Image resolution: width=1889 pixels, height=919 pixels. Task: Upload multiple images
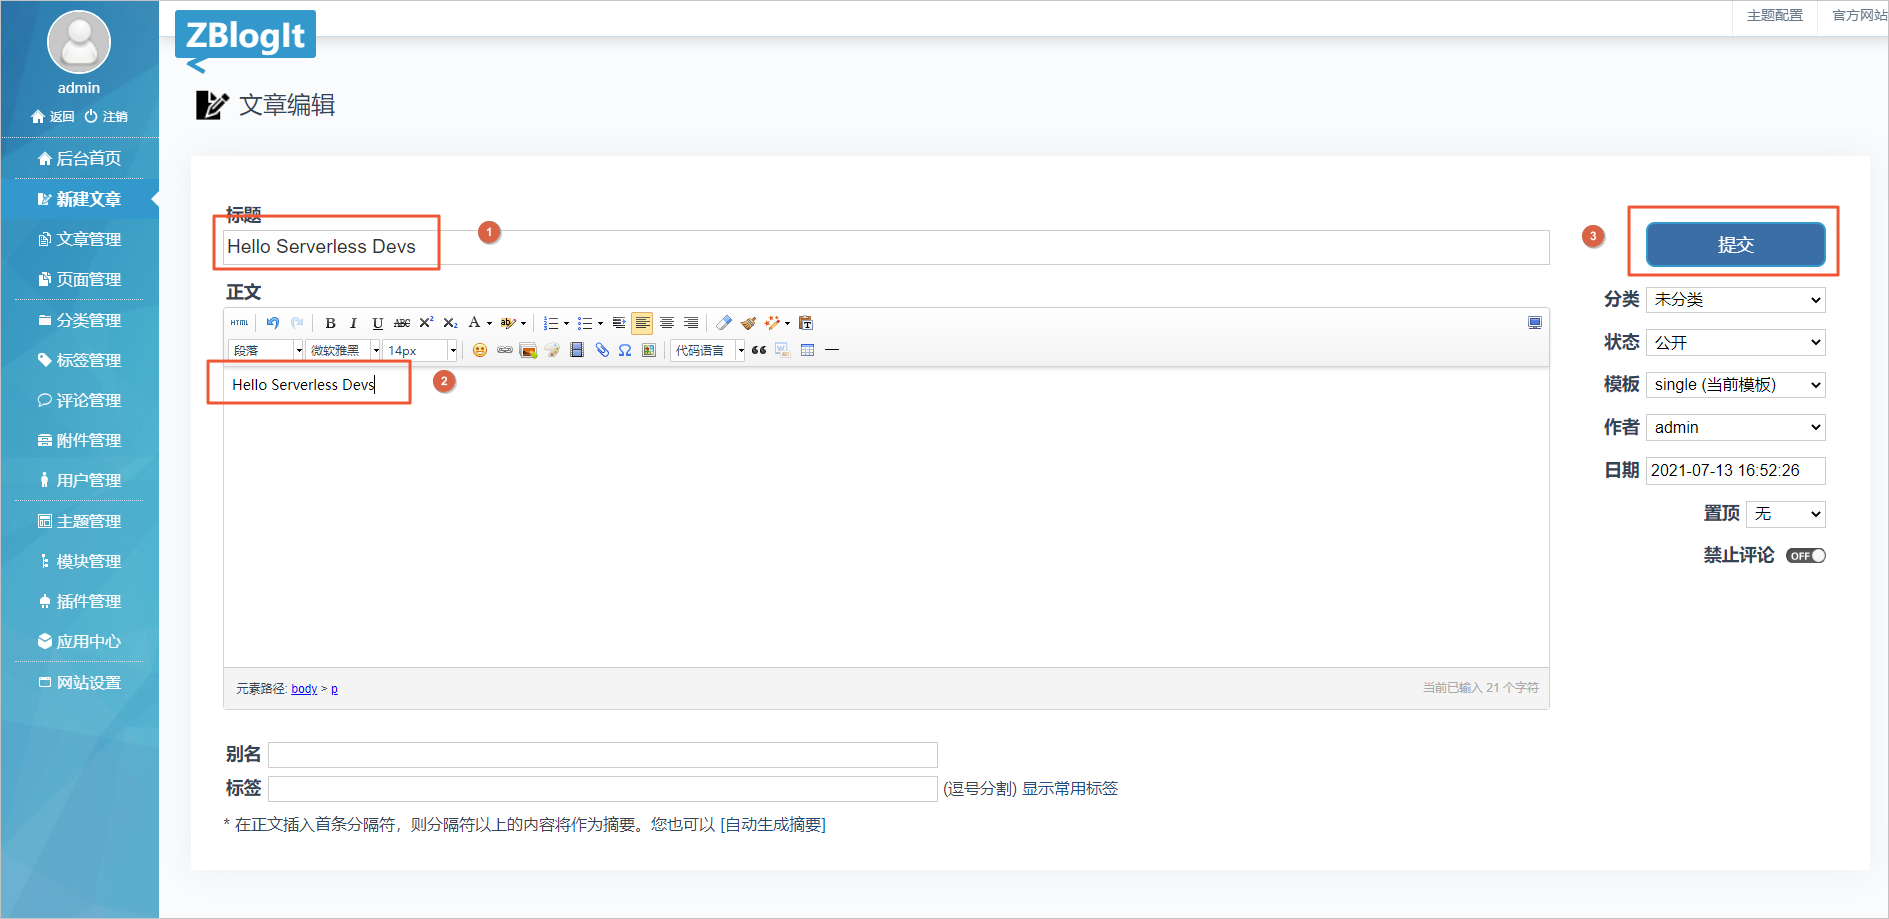[528, 350]
